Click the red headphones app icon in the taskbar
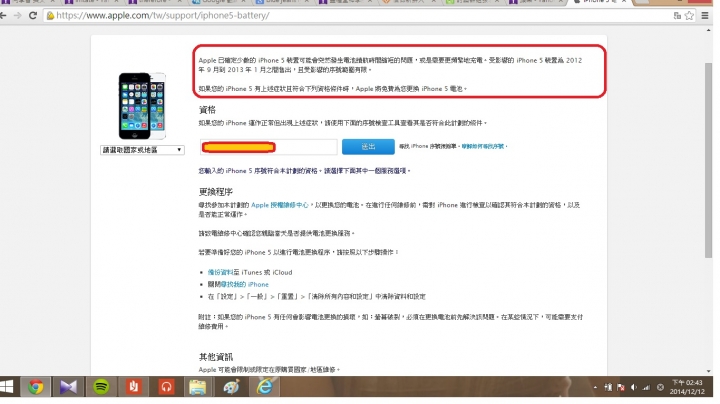This screenshot has width=720, height=404. pyautogui.click(x=166, y=387)
